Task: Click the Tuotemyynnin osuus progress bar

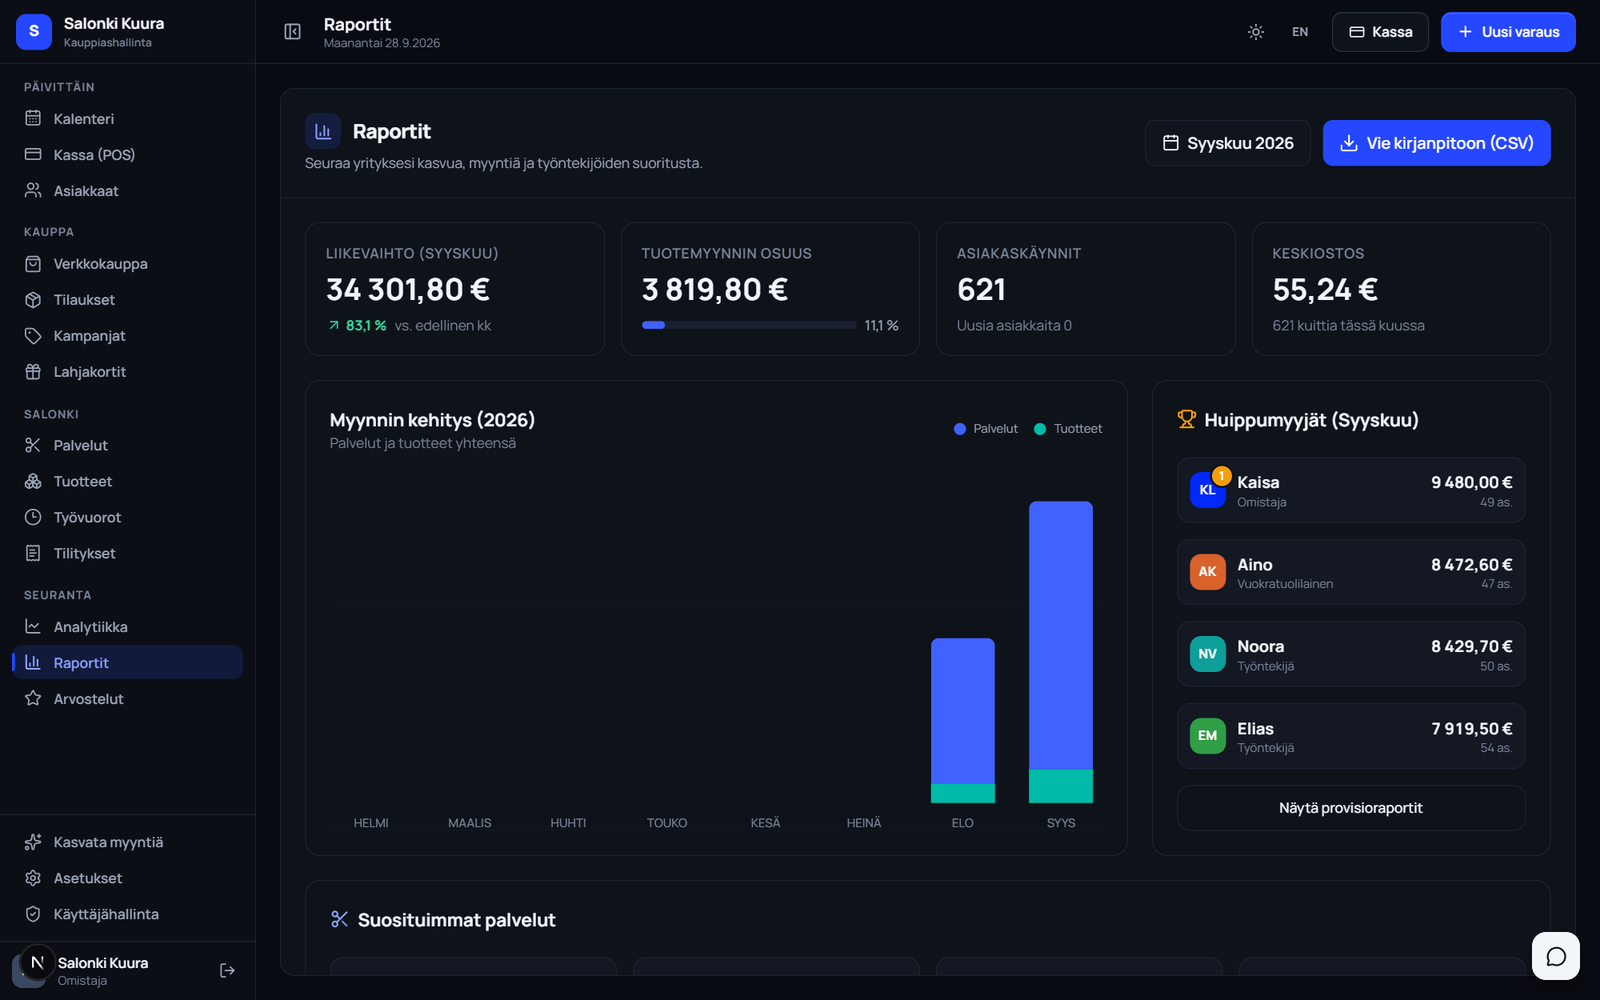Action: (749, 325)
